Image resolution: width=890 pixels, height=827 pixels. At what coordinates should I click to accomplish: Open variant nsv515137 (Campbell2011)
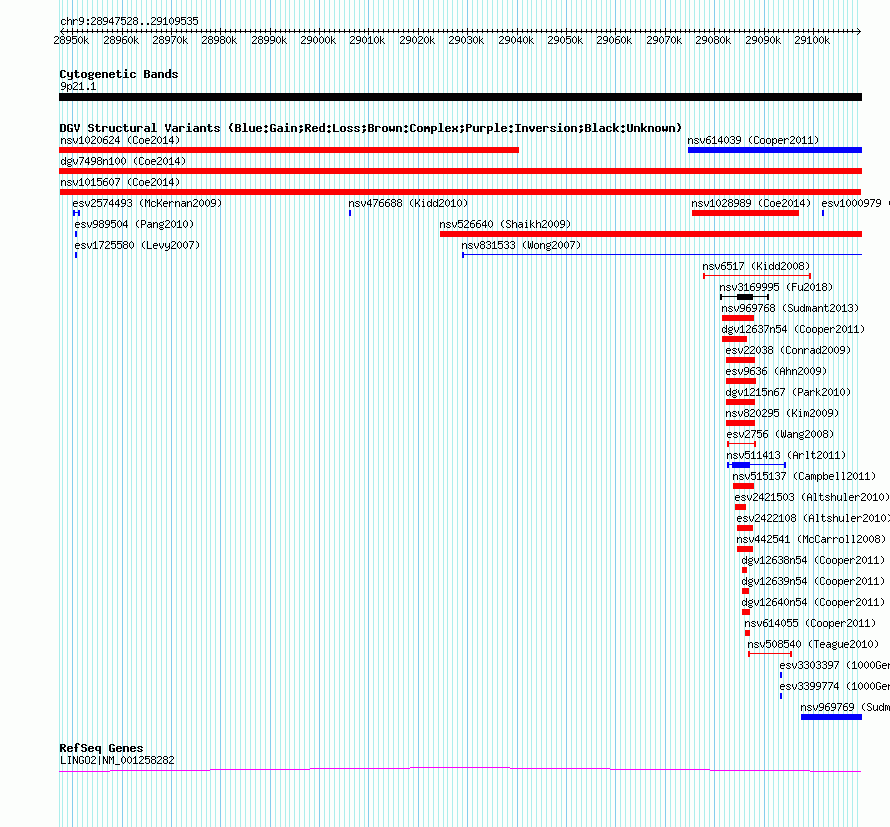804,476
